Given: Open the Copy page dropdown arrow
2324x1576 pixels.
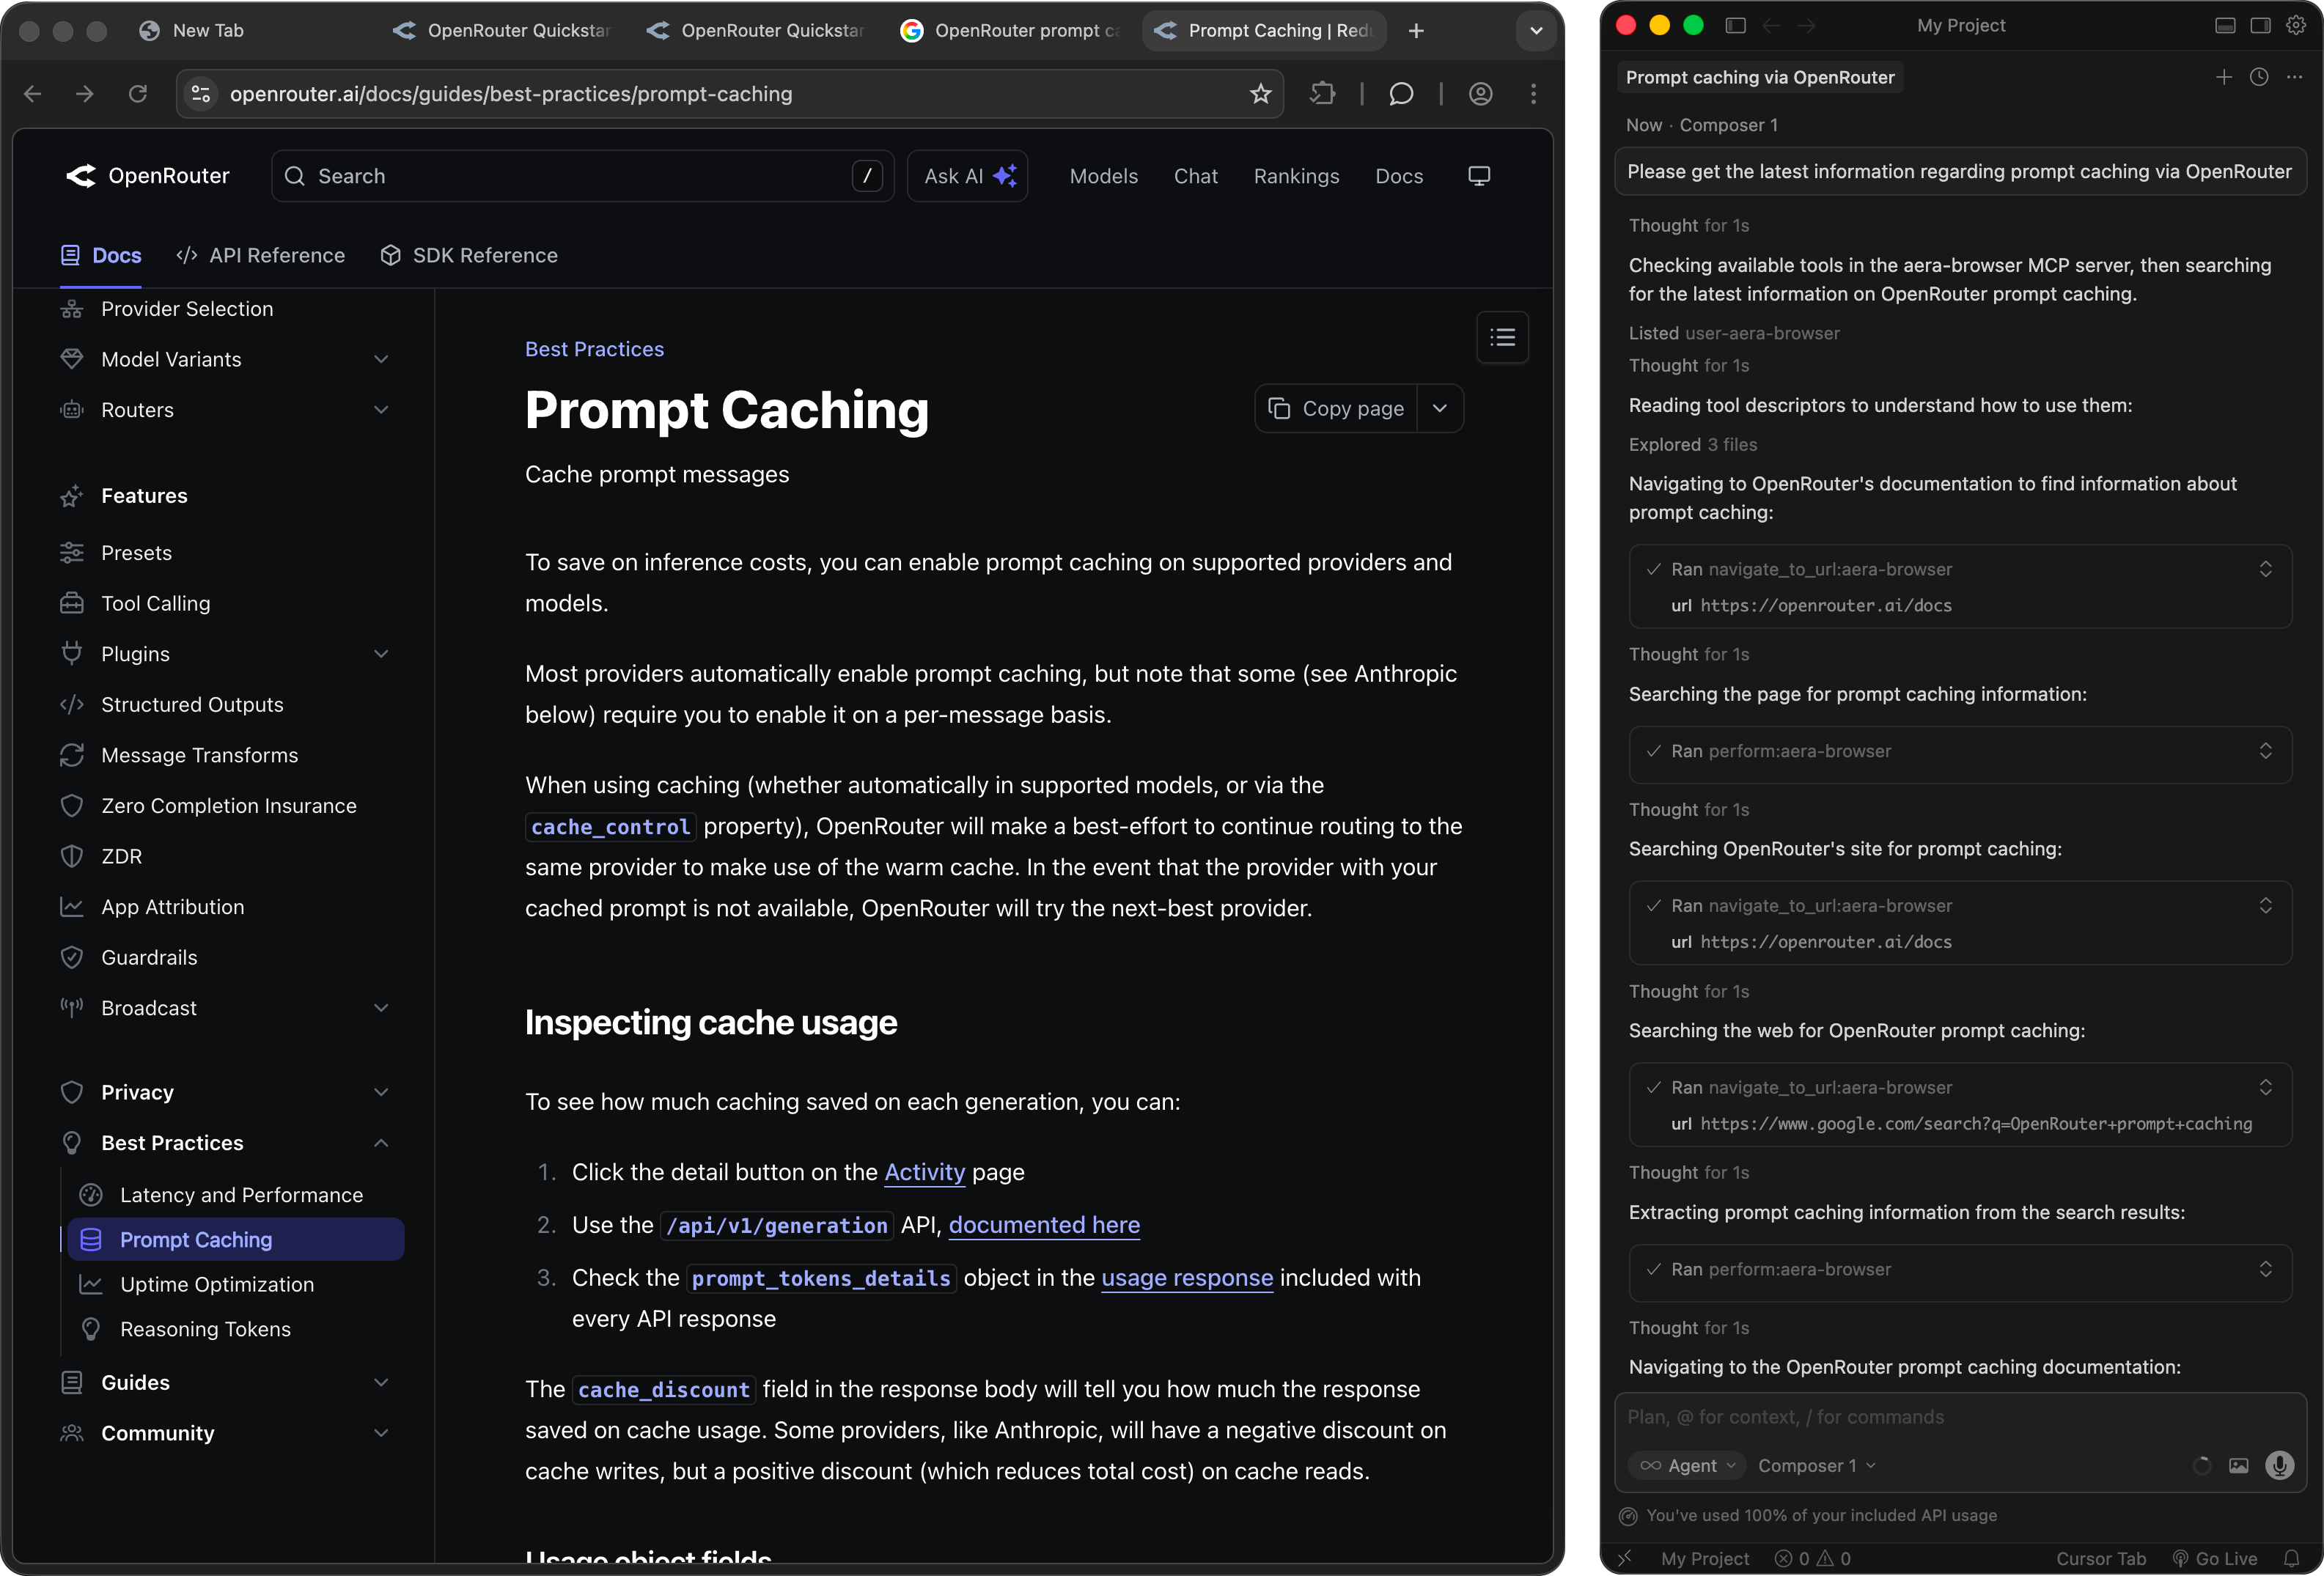Looking at the screenshot, I should [1440, 408].
